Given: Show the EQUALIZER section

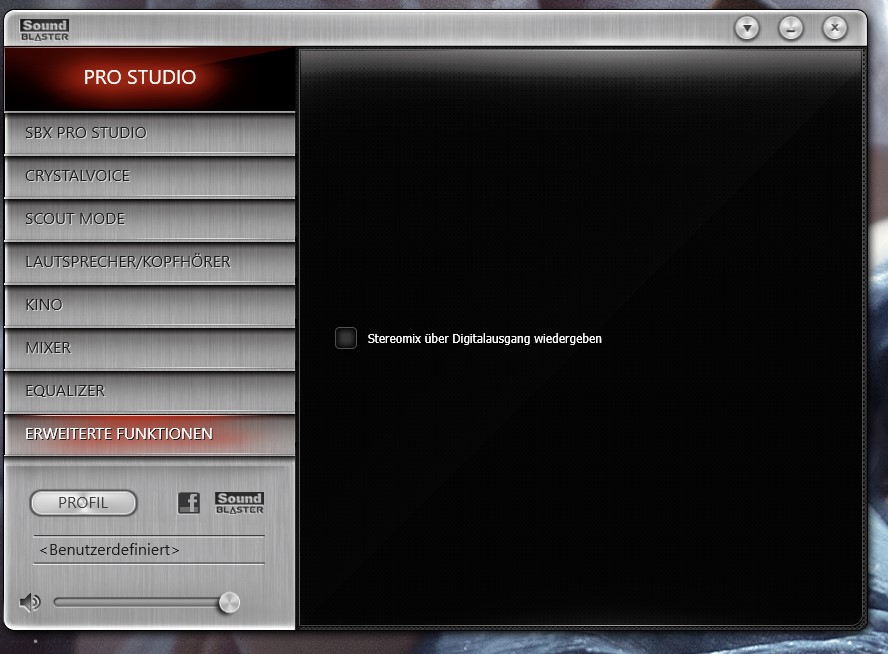Looking at the screenshot, I should [x=150, y=391].
